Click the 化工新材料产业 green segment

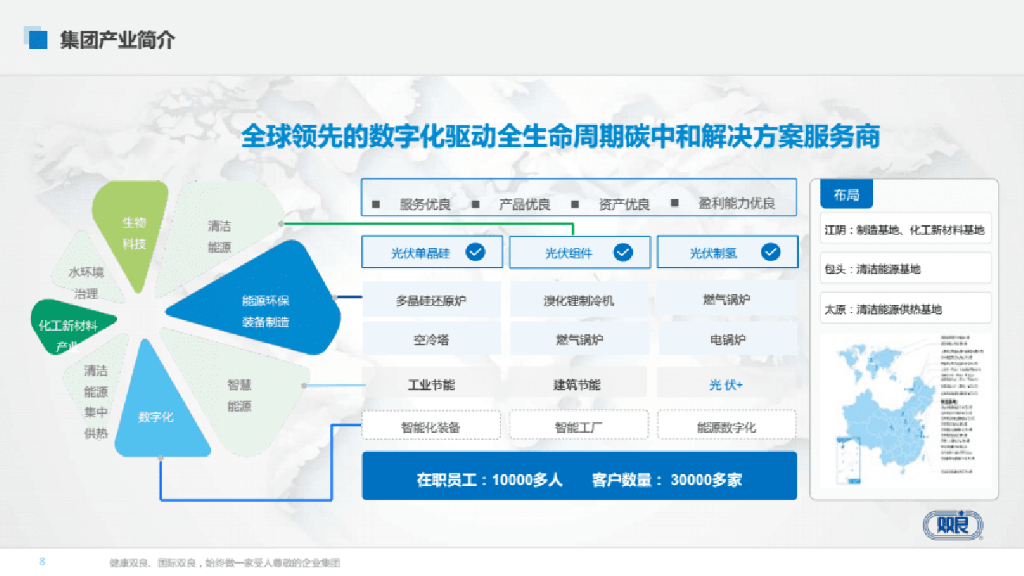tap(67, 325)
